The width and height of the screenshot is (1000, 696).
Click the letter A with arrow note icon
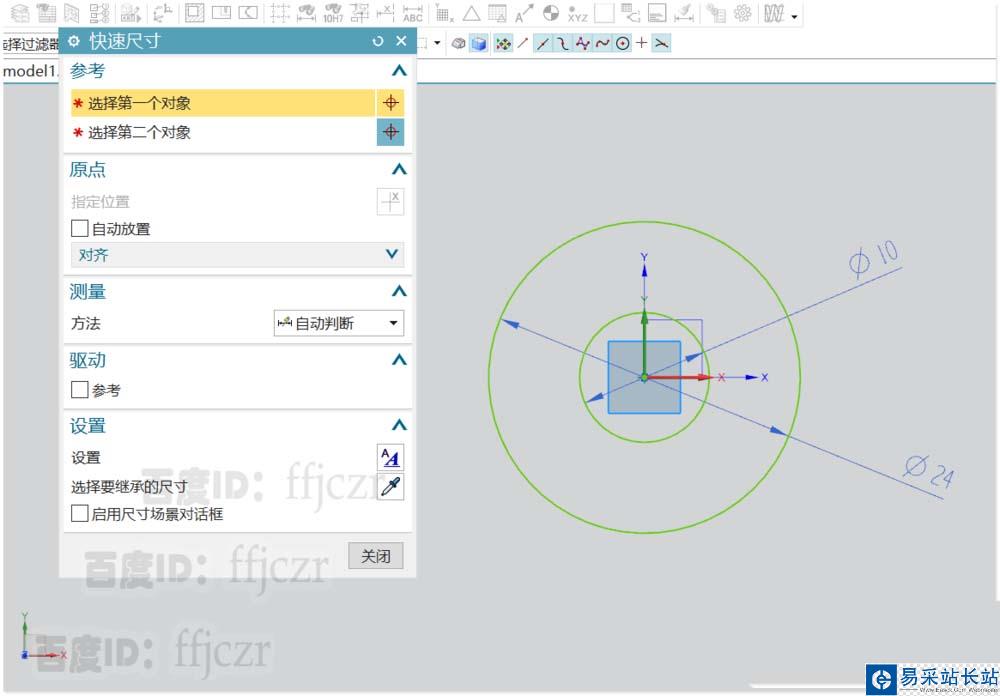tap(524, 13)
